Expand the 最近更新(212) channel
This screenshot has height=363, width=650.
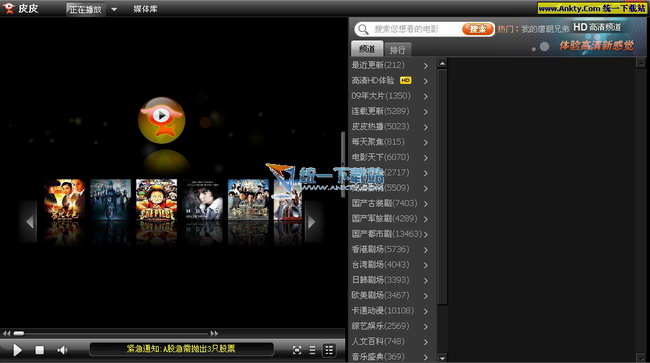(x=390, y=65)
